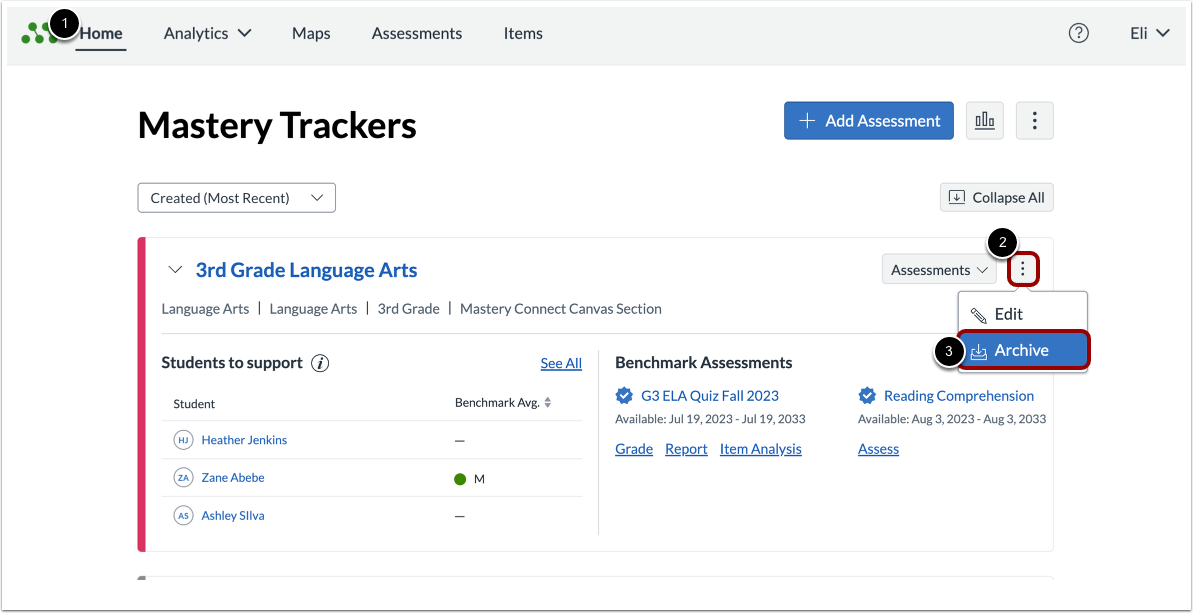Click the Add Assessment button

click(x=868, y=120)
